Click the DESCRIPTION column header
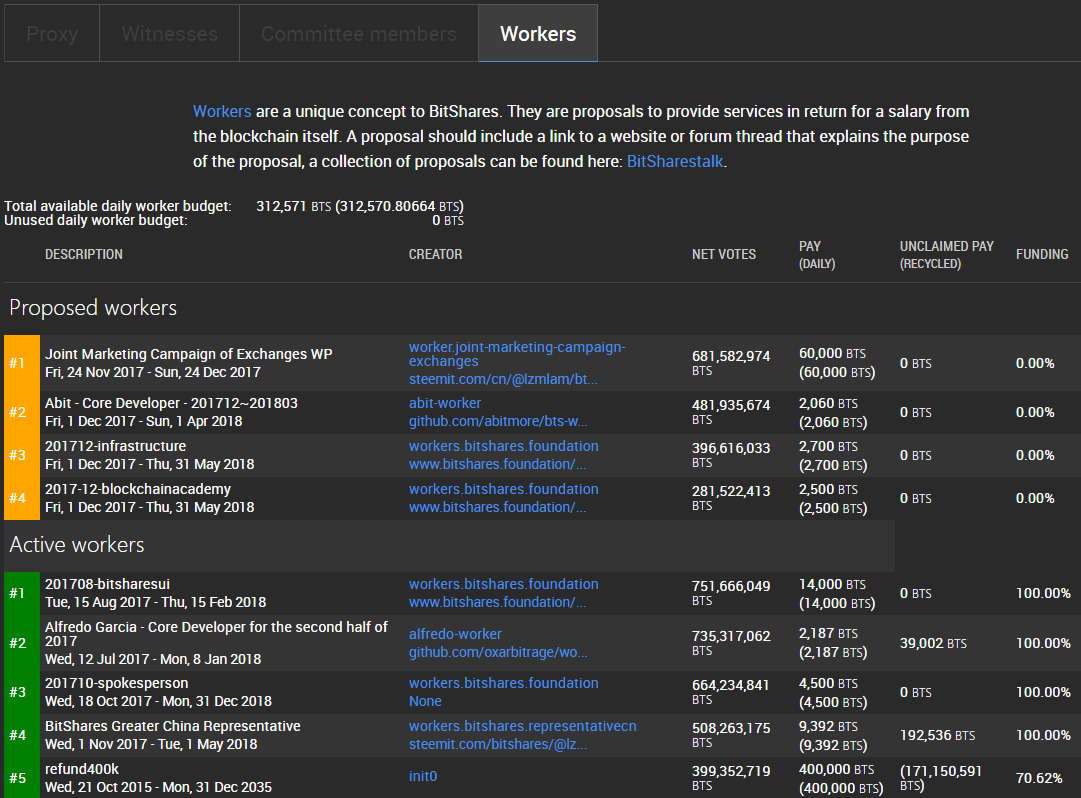This screenshot has width=1081, height=798. point(83,254)
